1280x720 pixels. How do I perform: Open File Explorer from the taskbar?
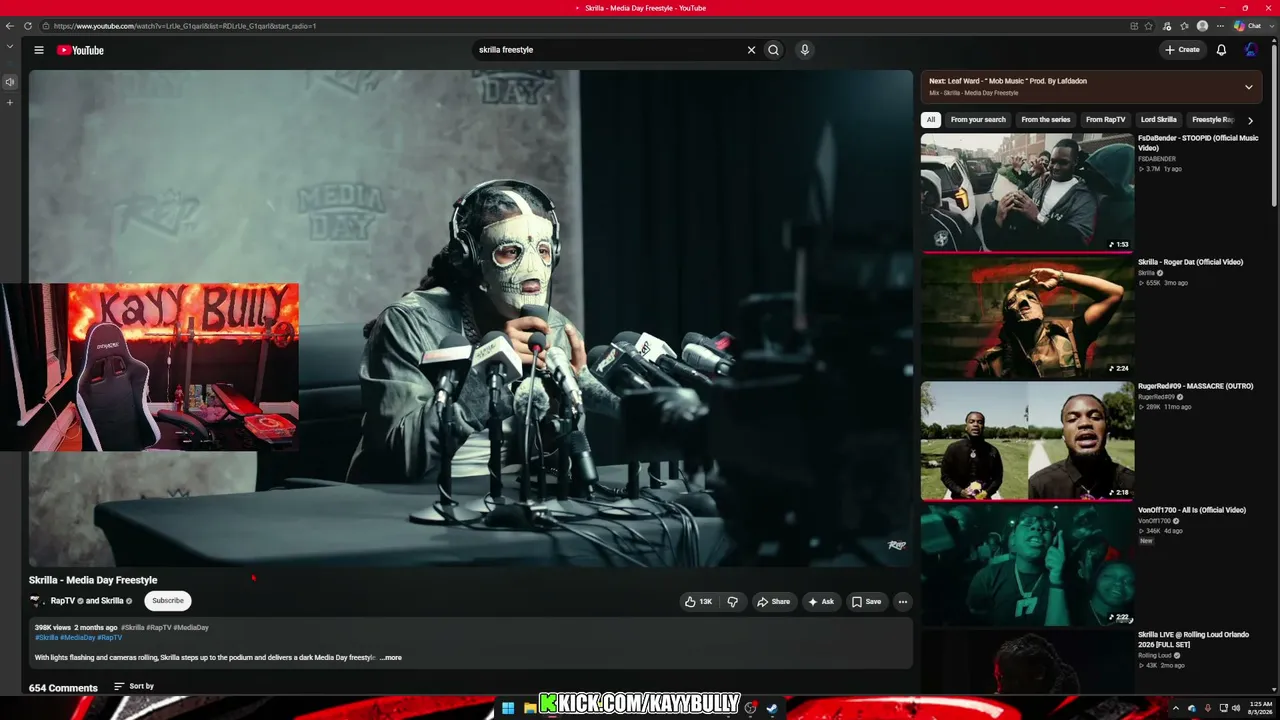click(529, 708)
